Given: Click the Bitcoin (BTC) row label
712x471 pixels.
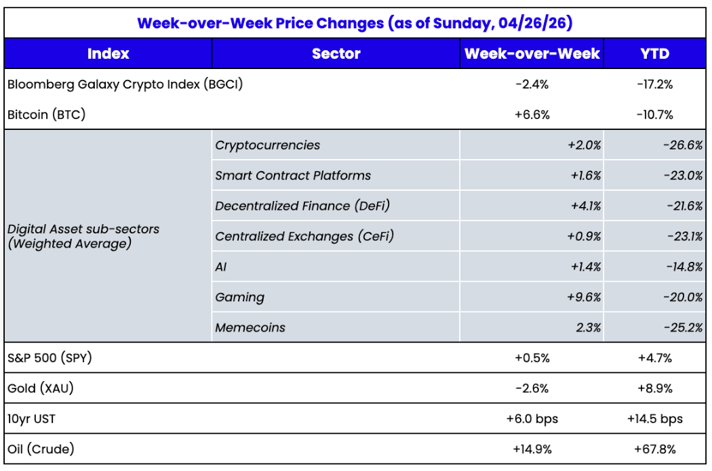Looking at the screenshot, I should click(46, 114).
